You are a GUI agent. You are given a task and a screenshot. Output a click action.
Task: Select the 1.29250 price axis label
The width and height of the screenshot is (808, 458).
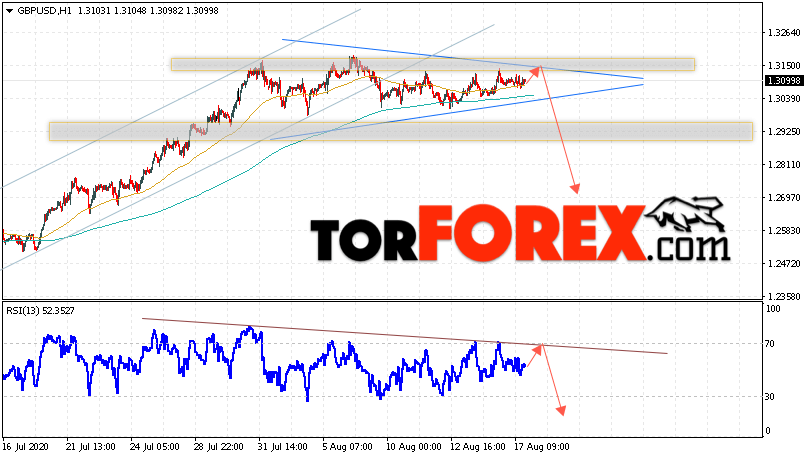pyautogui.click(x=784, y=131)
